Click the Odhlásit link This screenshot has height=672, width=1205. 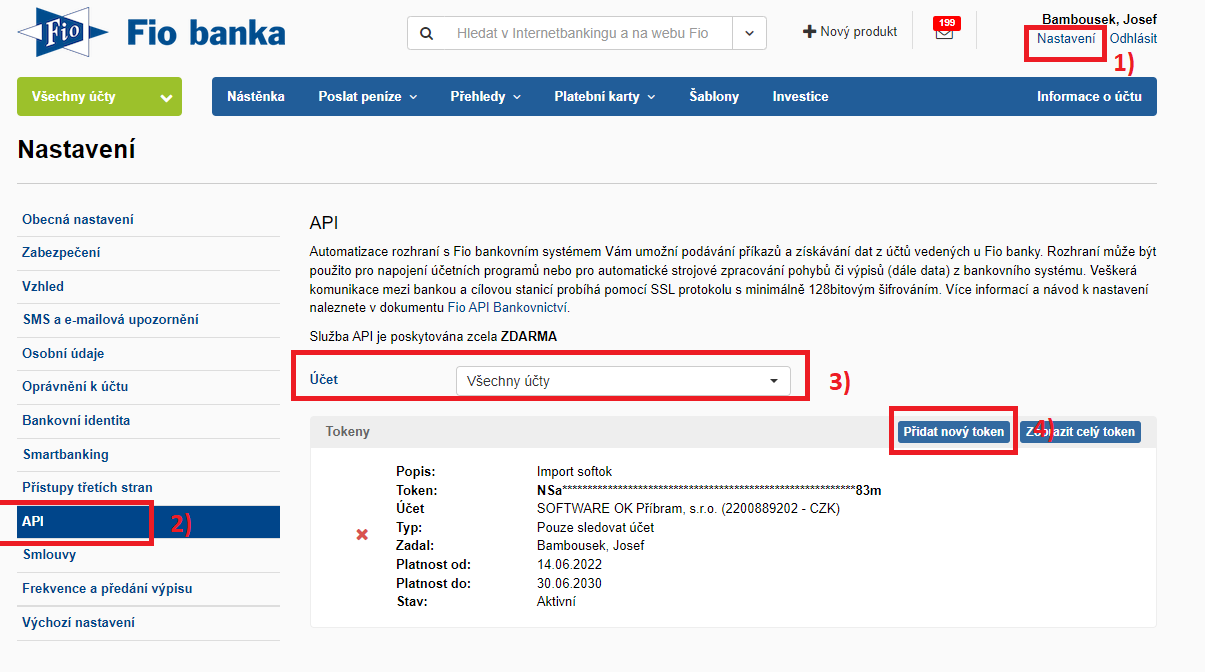[x=1133, y=39]
